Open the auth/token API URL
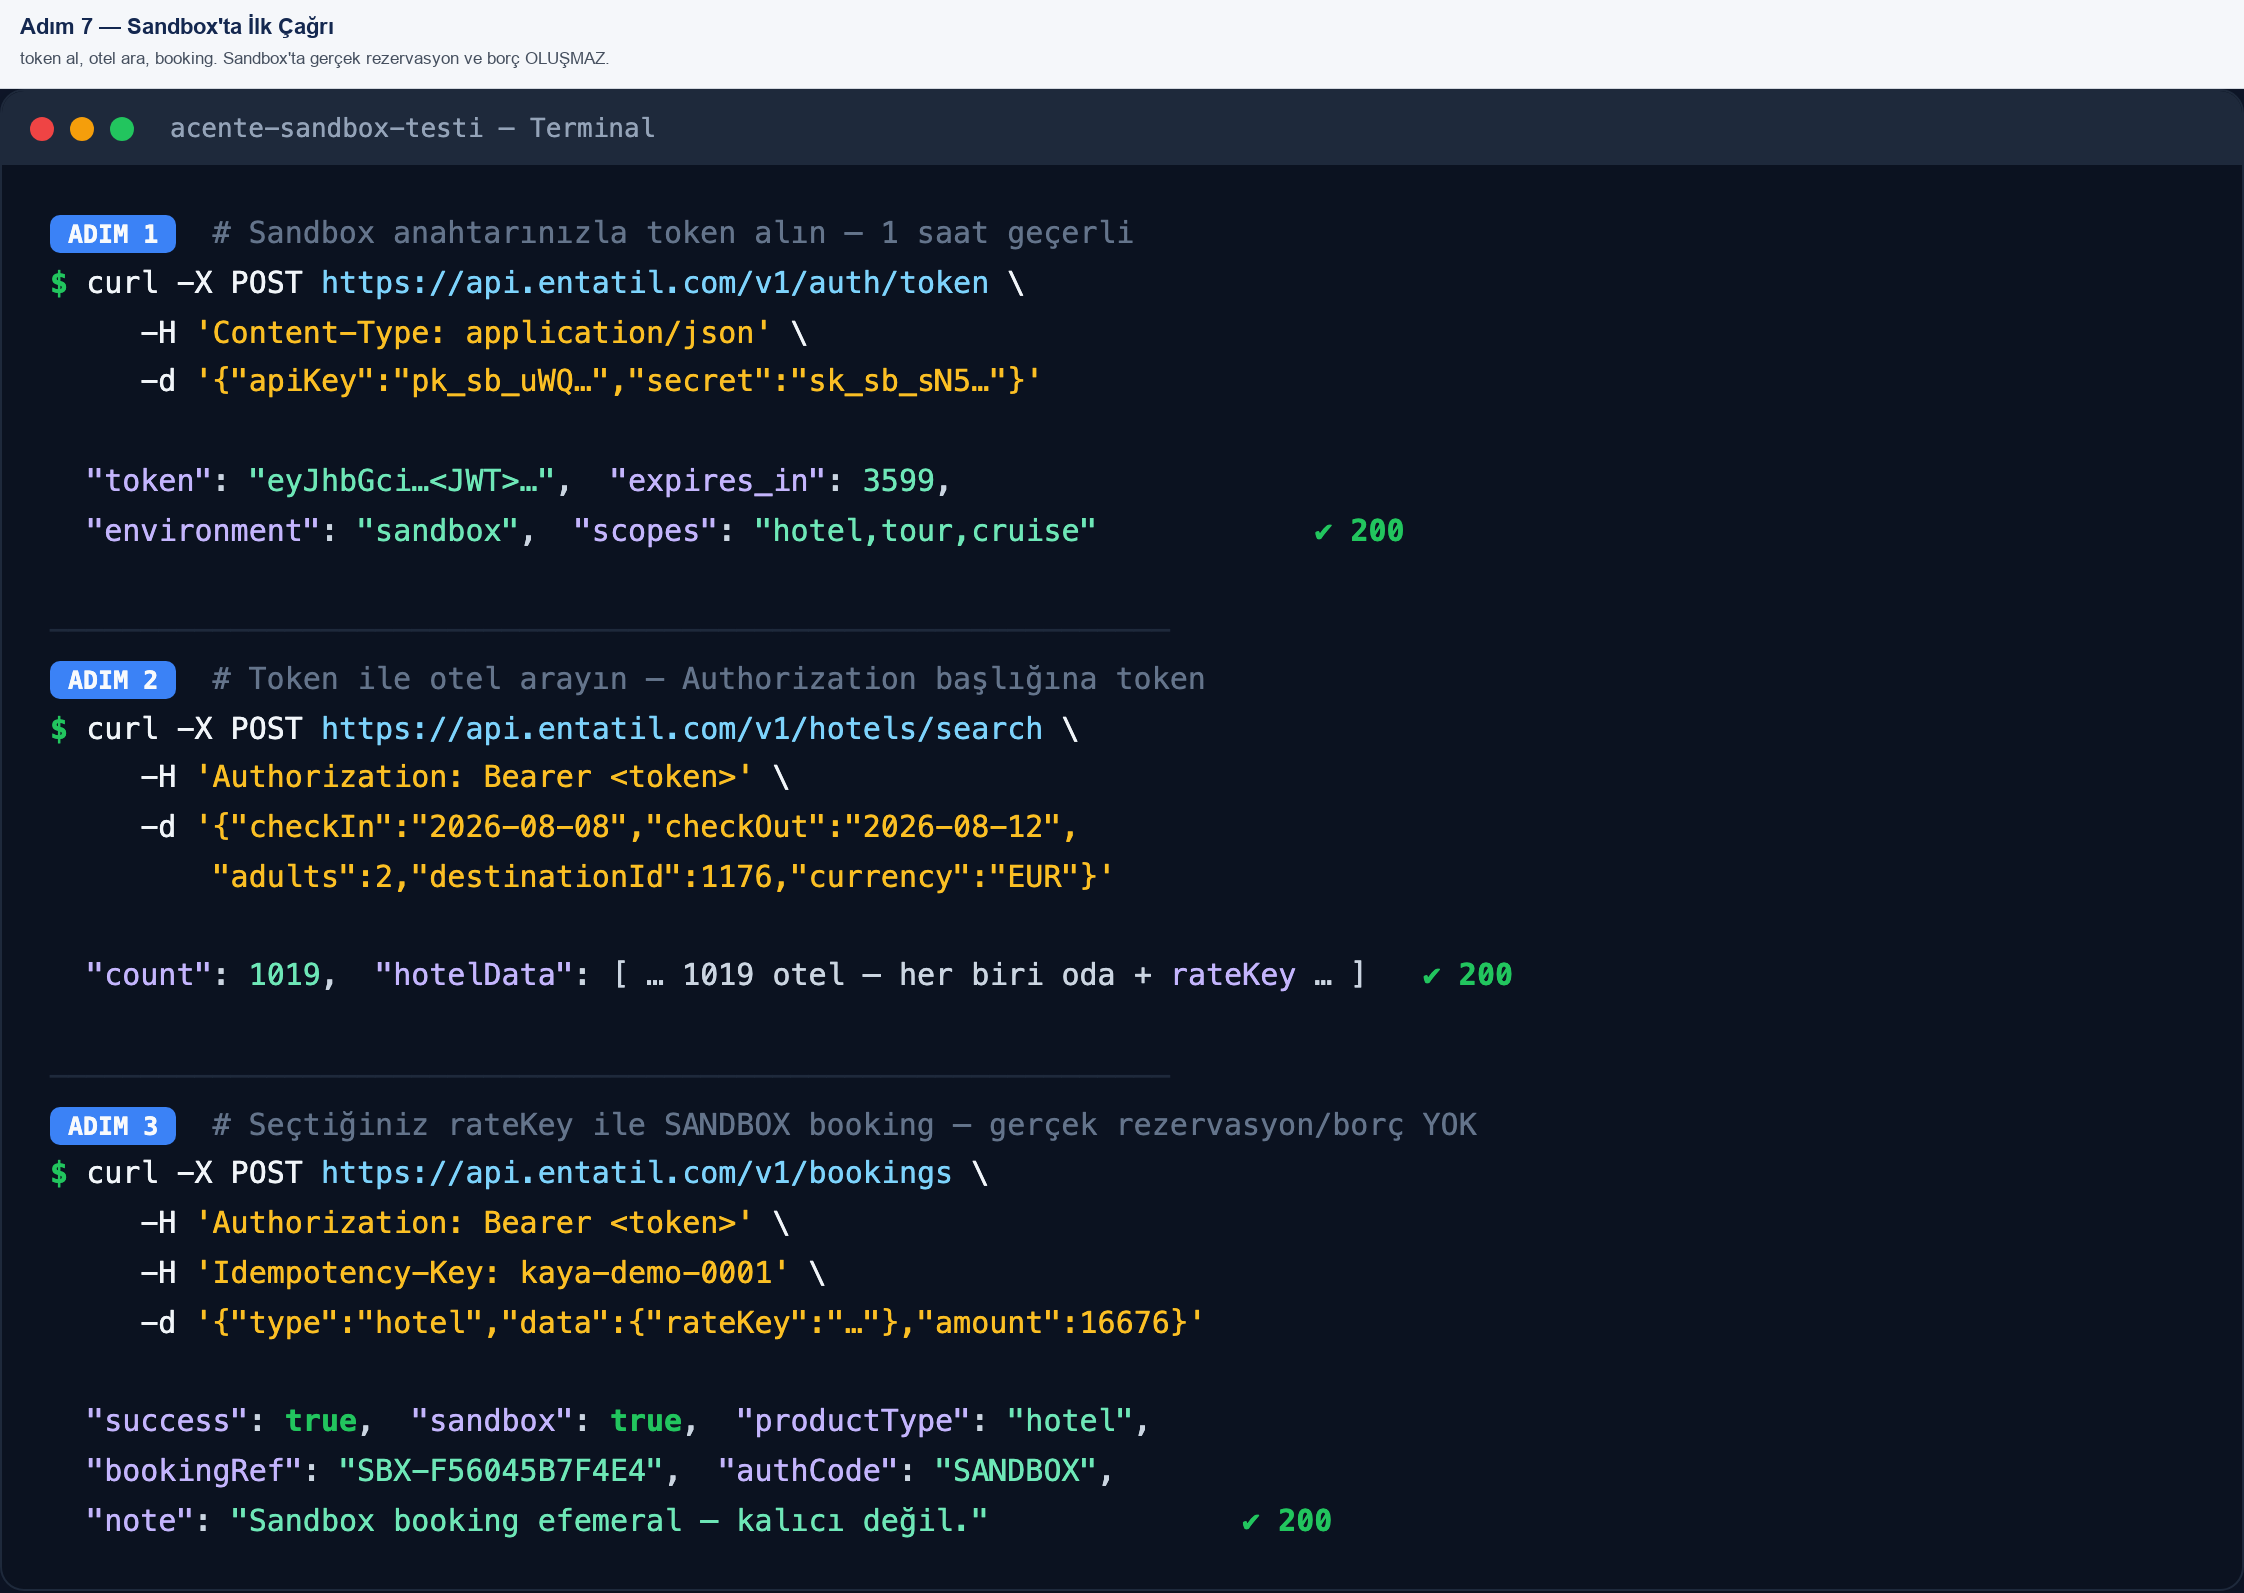 (x=655, y=283)
